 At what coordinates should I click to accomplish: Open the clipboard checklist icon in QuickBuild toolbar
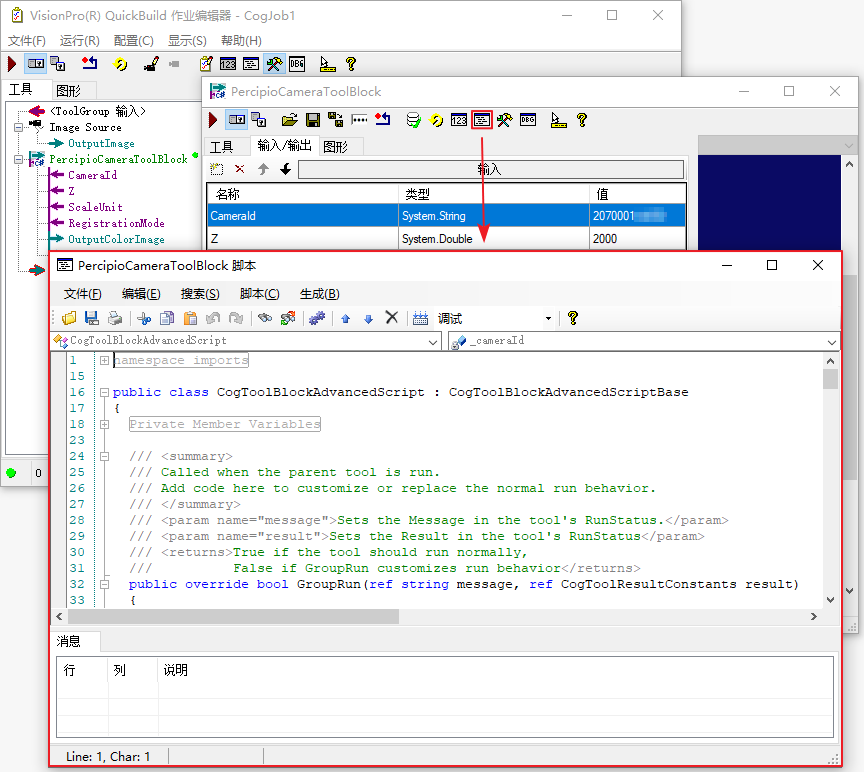pos(206,64)
